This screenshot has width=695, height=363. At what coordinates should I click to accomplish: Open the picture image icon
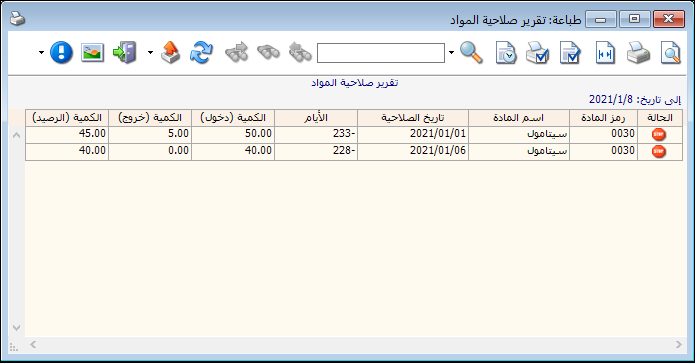coord(93,53)
